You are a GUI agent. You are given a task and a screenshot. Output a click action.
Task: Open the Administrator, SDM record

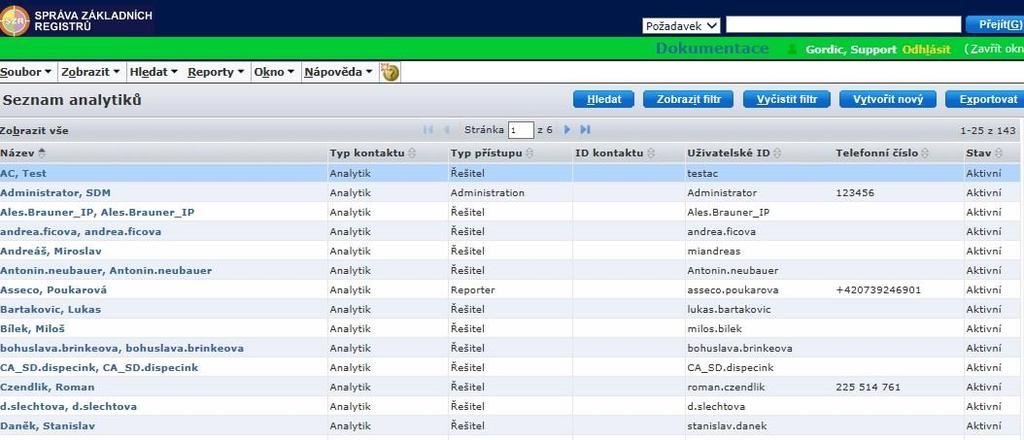coord(56,193)
